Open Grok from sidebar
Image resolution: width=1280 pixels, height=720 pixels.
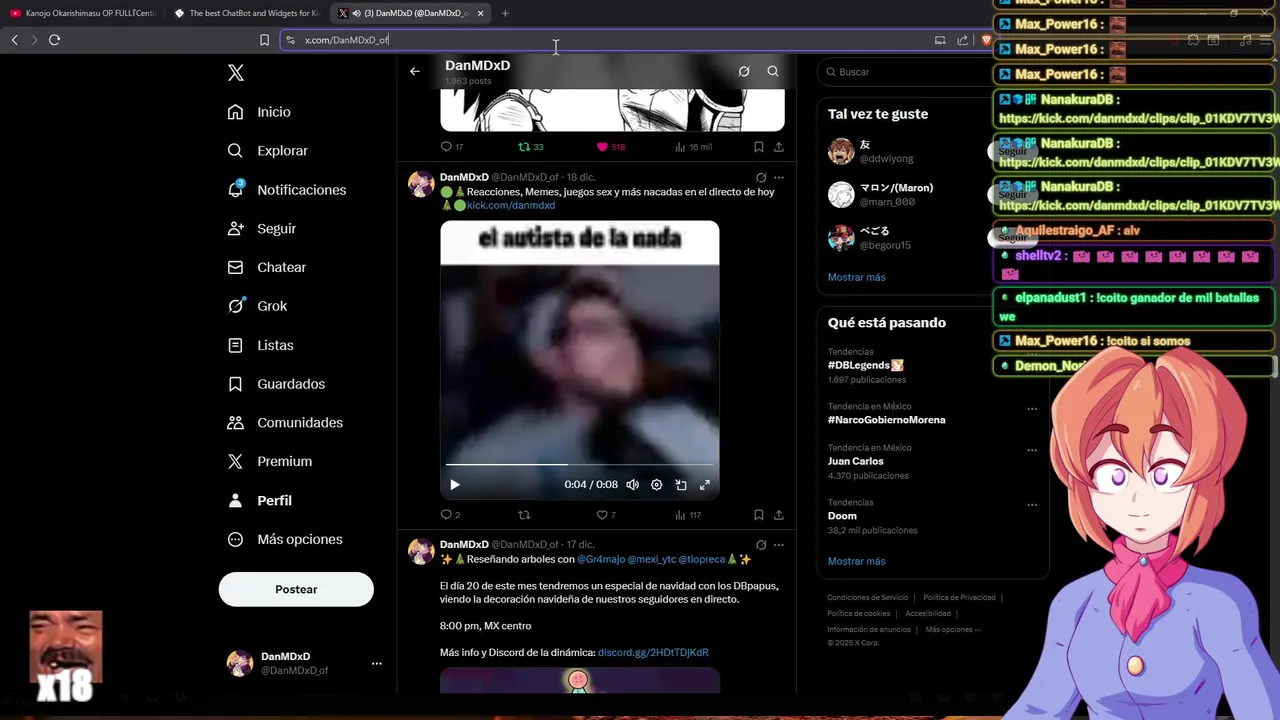[x=257, y=306]
